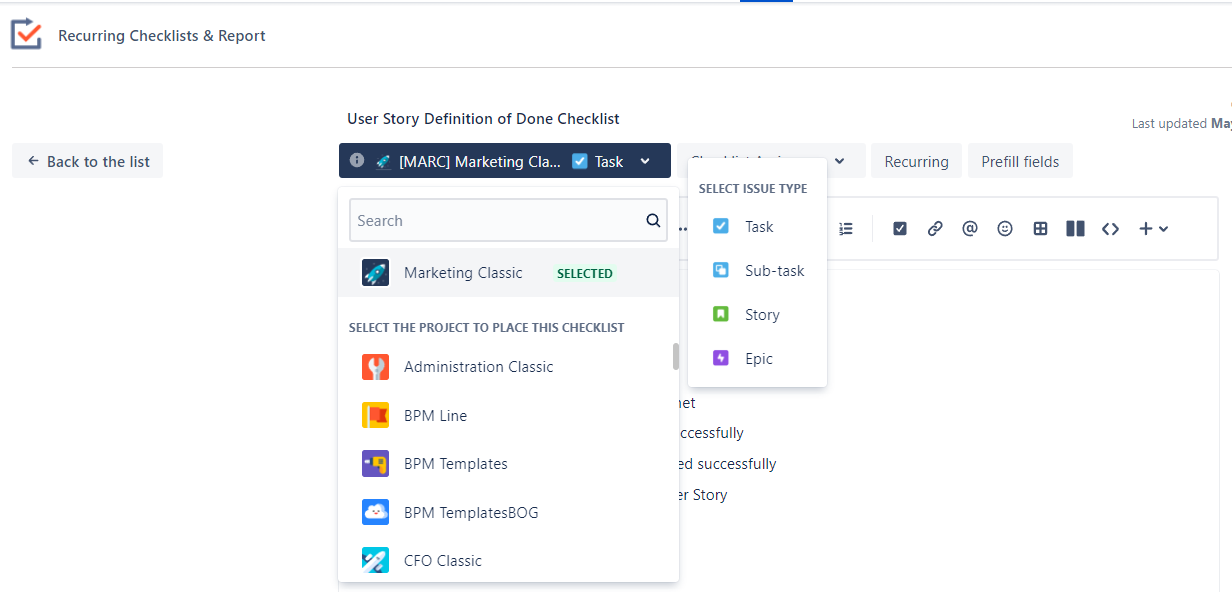
Task: Click the CFO Classic project icon
Action: pyautogui.click(x=375, y=561)
